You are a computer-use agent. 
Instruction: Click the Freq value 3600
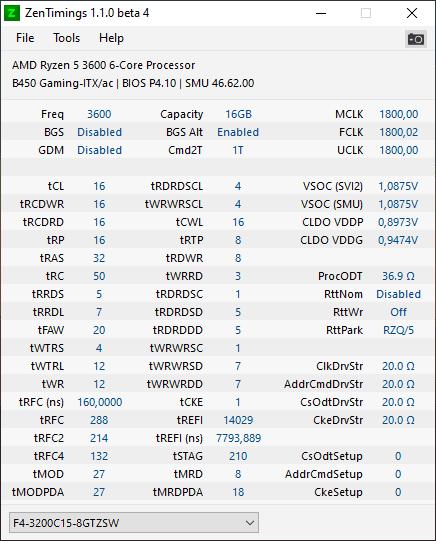(99, 114)
